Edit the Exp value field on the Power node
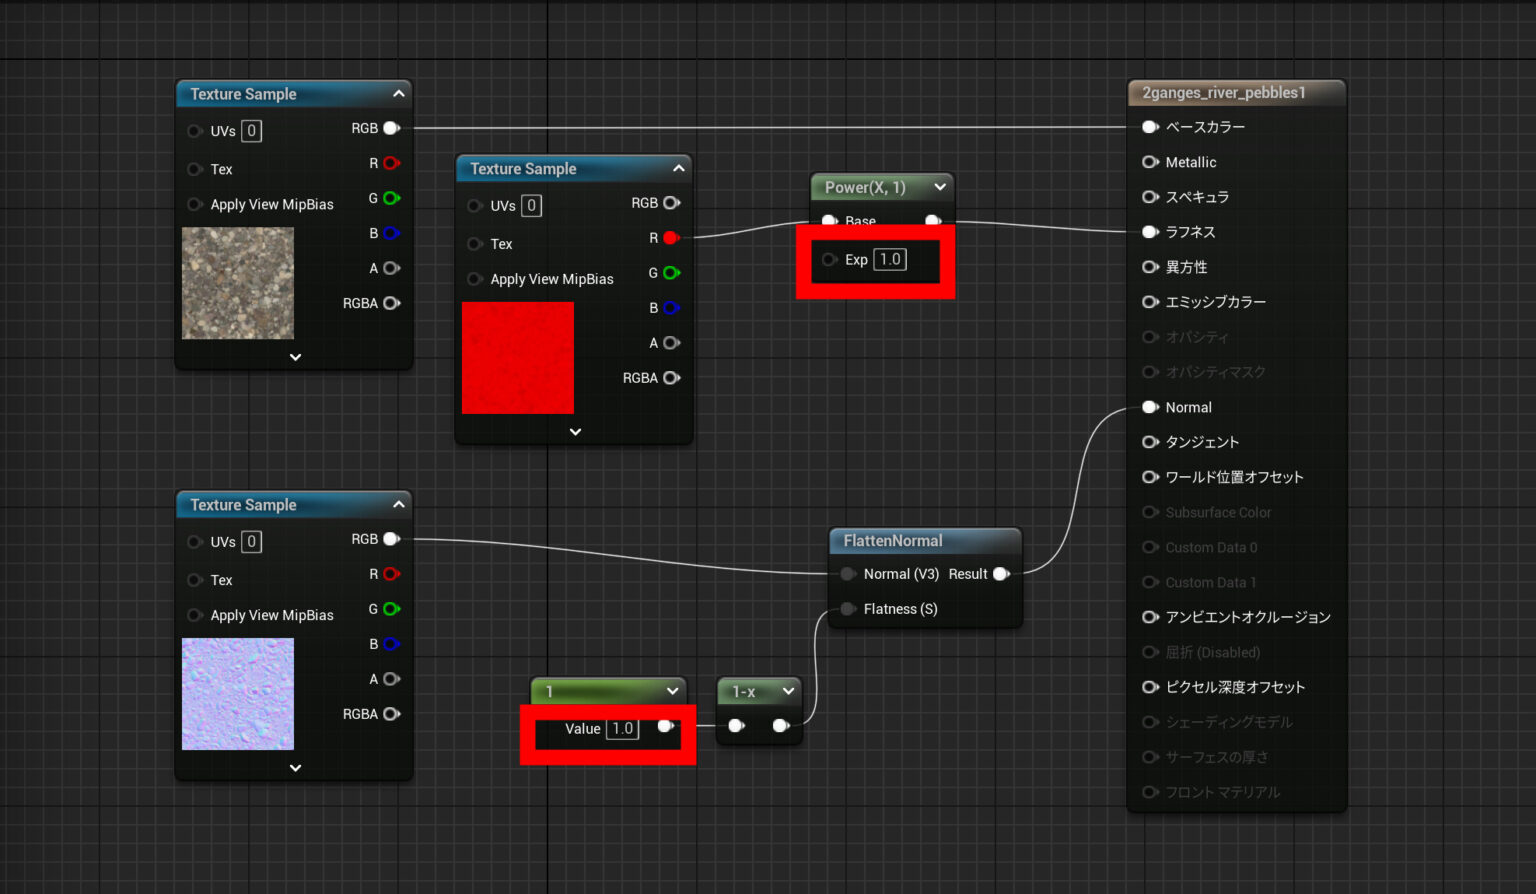Screen dimensions: 1536x894 [889, 259]
